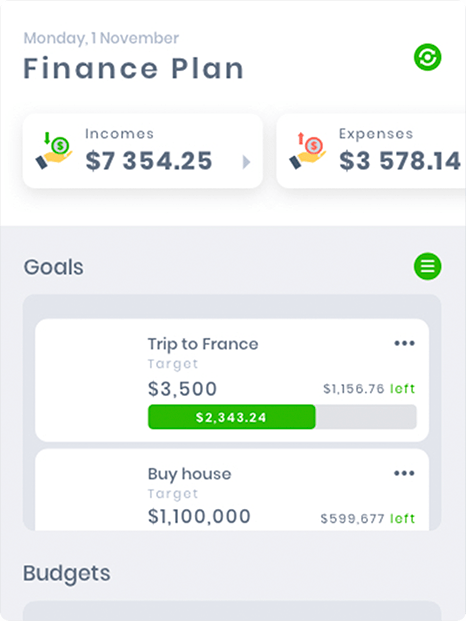Click the $1,100,000 house target amount
The width and height of the screenshot is (466, 621).
click(x=199, y=516)
